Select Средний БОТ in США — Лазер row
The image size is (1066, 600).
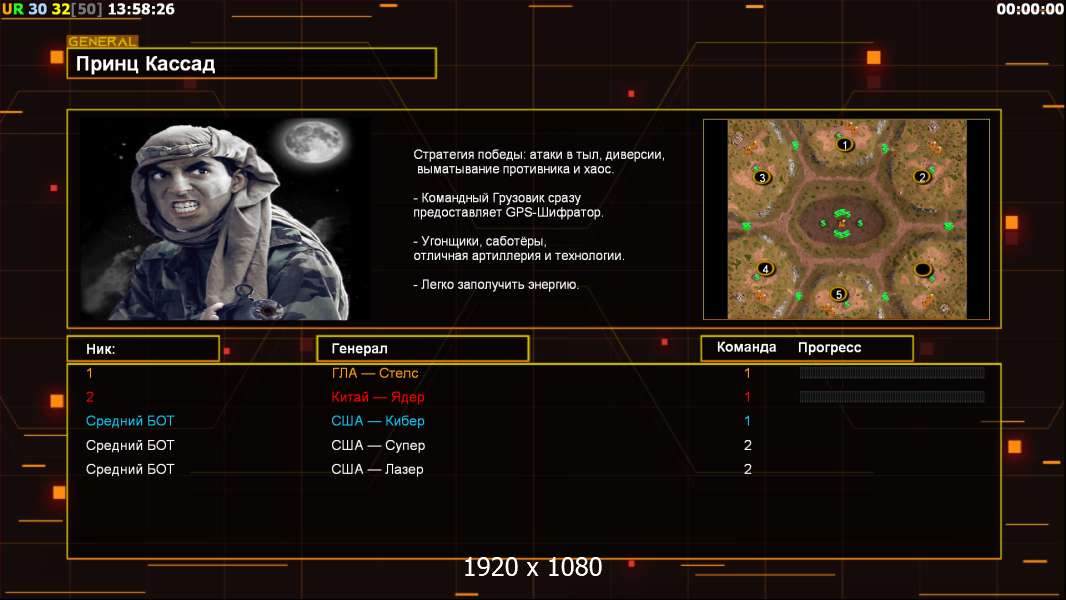coord(130,469)
